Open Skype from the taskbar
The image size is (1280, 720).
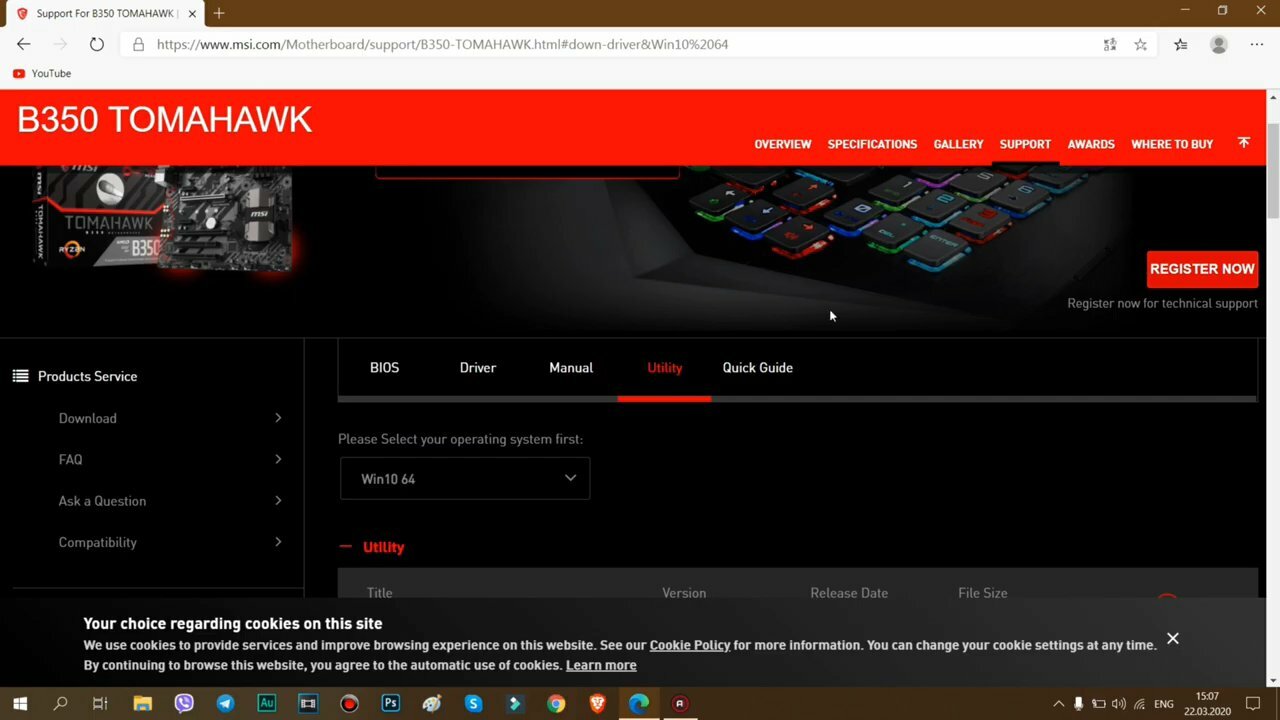473,703
